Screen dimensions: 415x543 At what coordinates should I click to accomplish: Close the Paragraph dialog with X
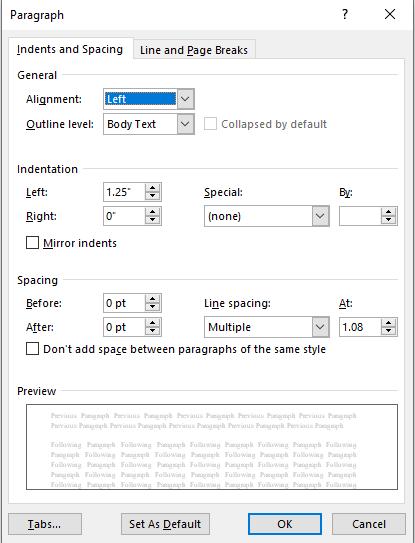(390, 14)
